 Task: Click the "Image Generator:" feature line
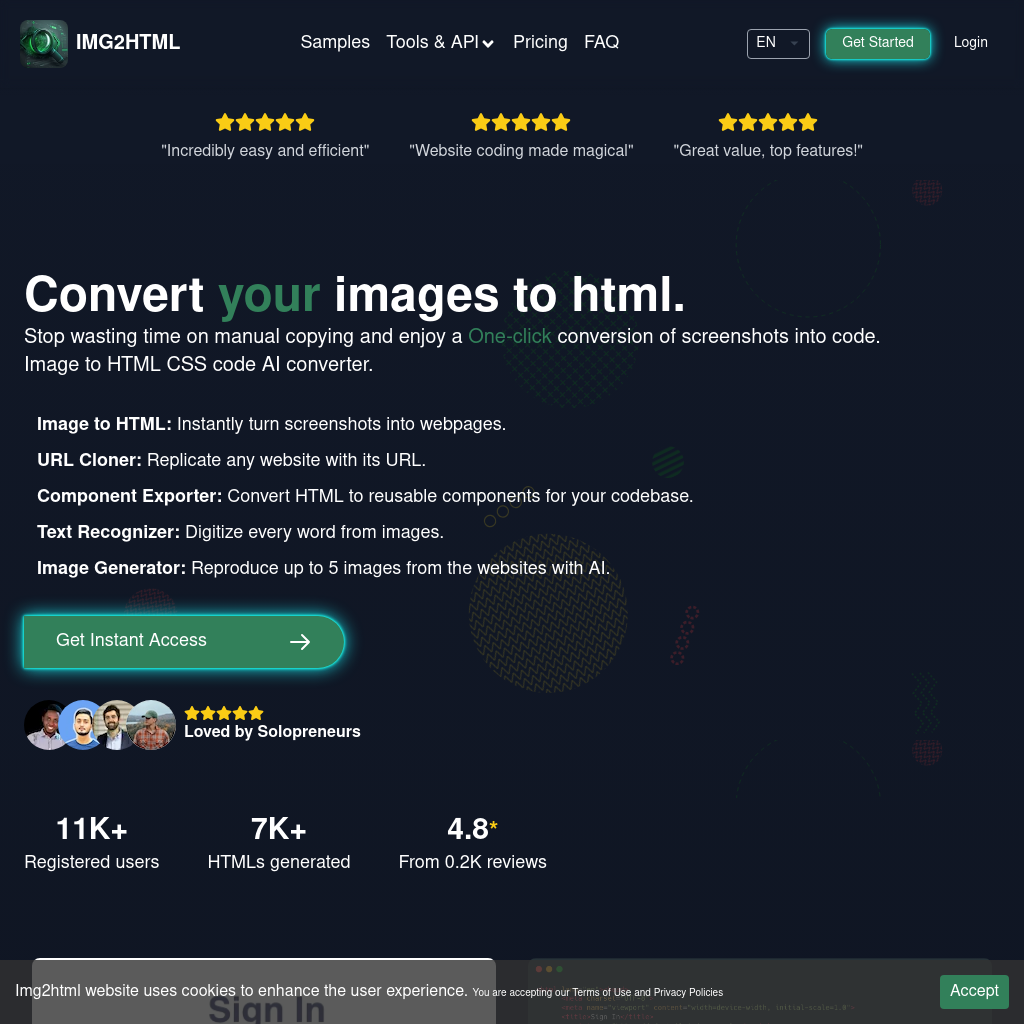click(323, 568)
